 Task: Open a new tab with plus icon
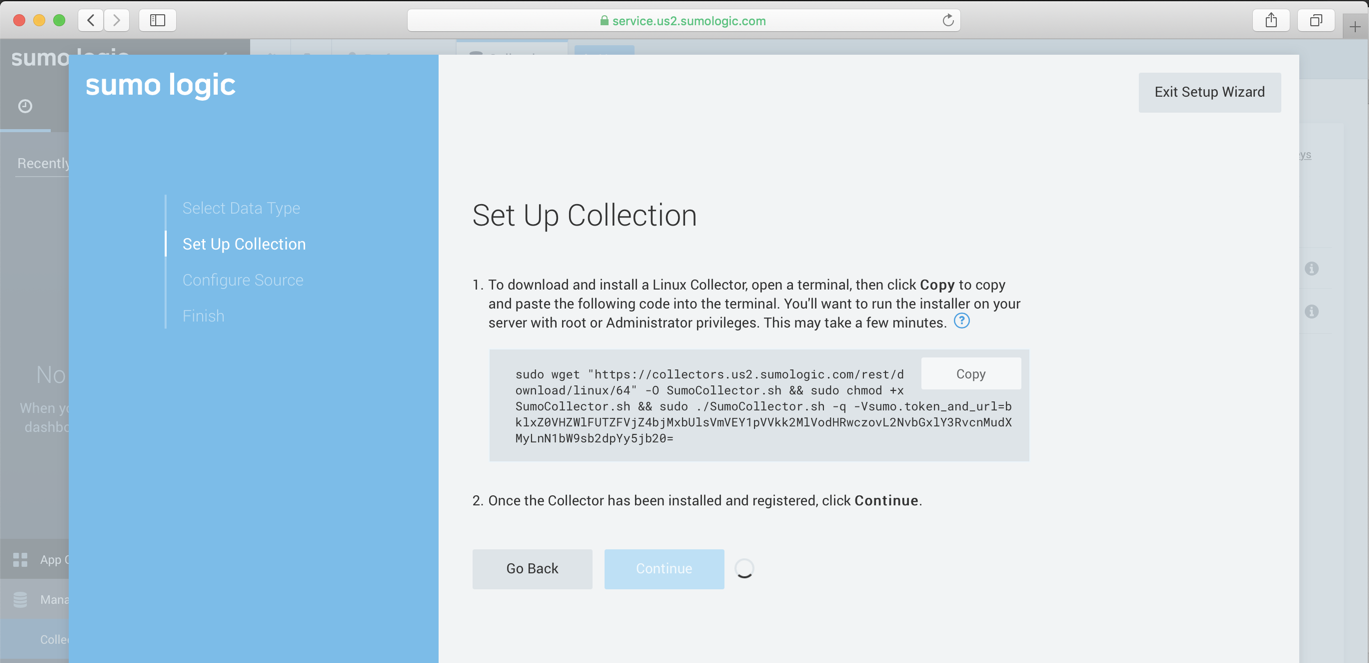click(x=1355, y=27)
